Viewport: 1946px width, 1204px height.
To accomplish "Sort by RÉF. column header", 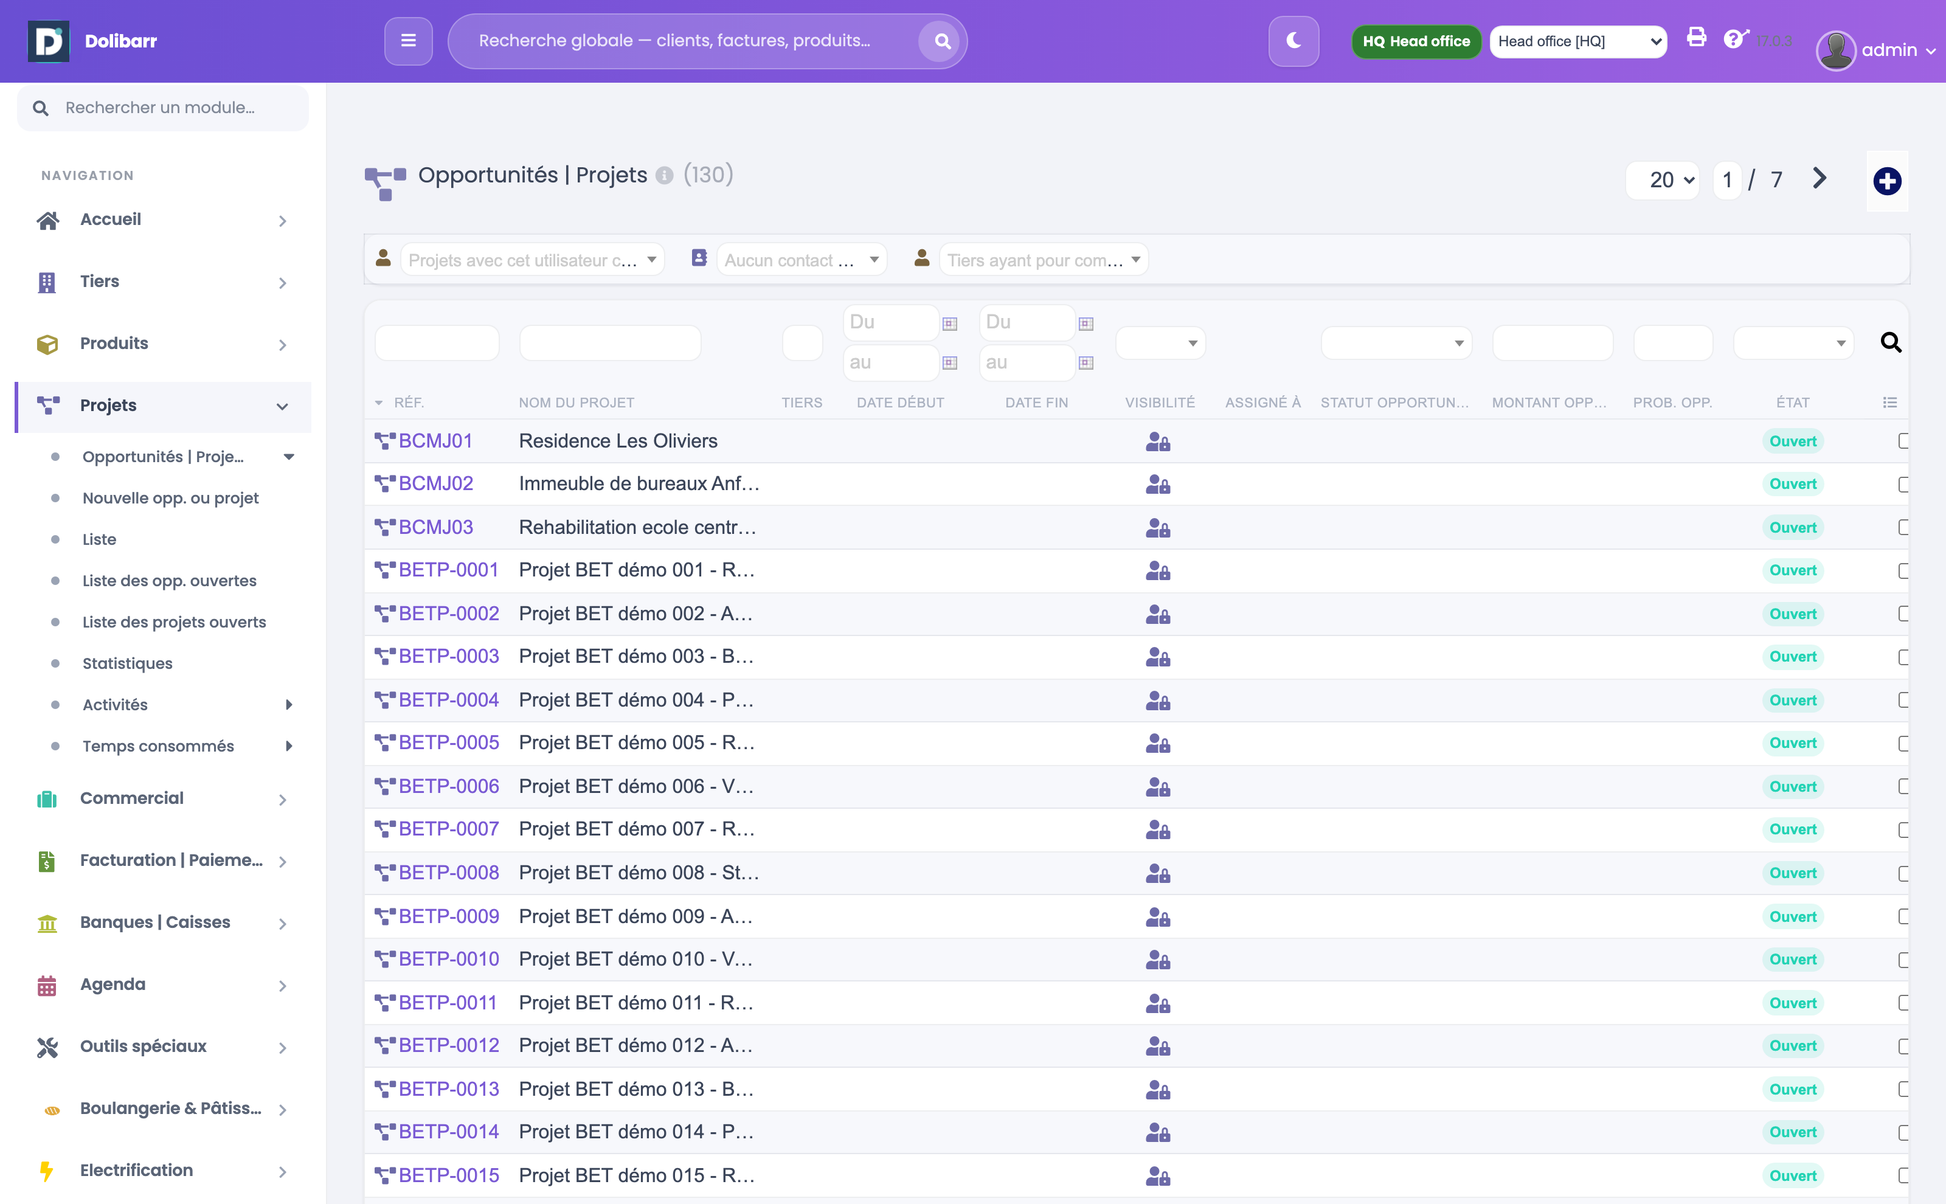I will click(x=408, y=403).
